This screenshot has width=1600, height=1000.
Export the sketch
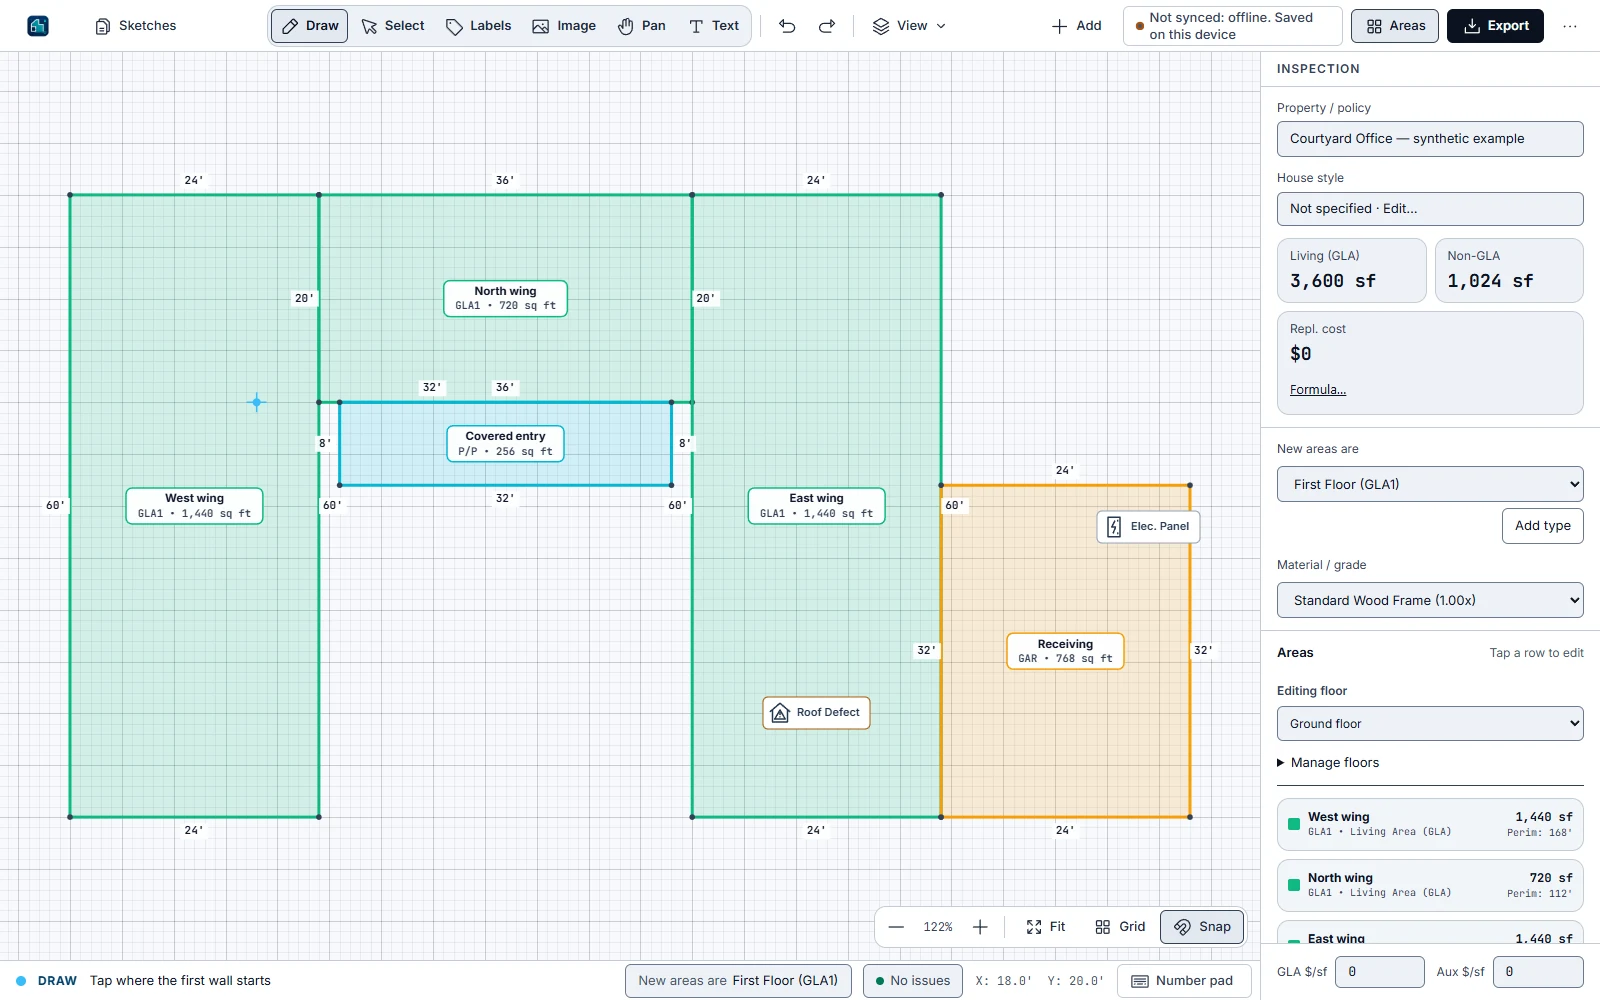pos(1495,26)
